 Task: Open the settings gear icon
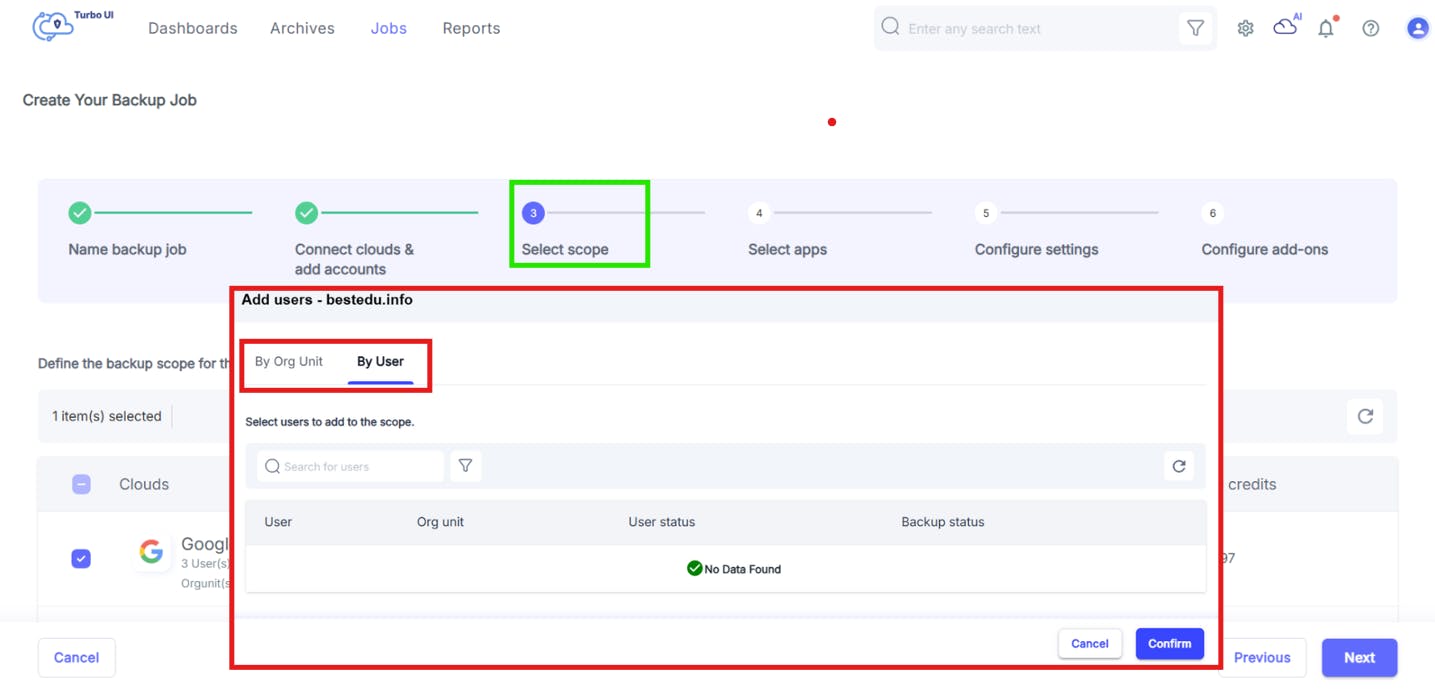(x=1245, y=29)
